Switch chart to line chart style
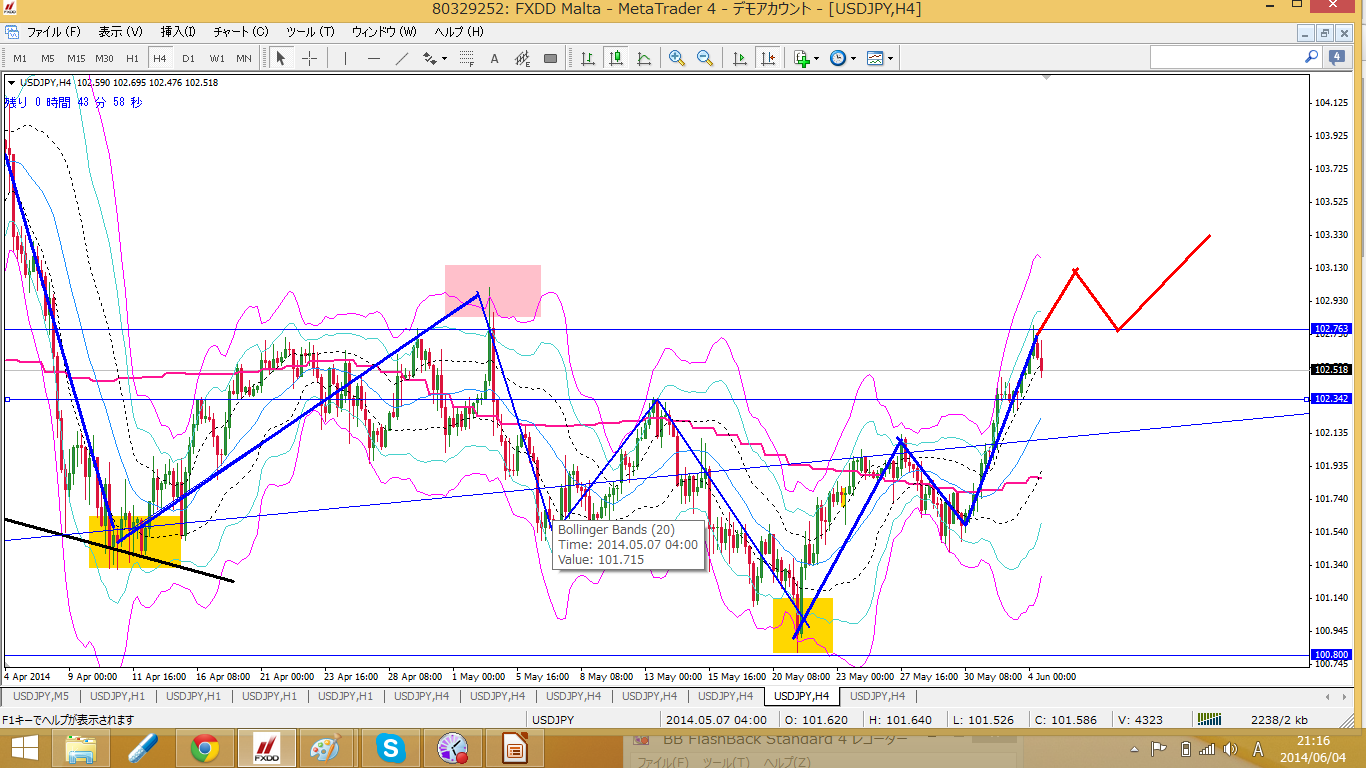Screen dimensions: 1366x768 coord(644,58)
